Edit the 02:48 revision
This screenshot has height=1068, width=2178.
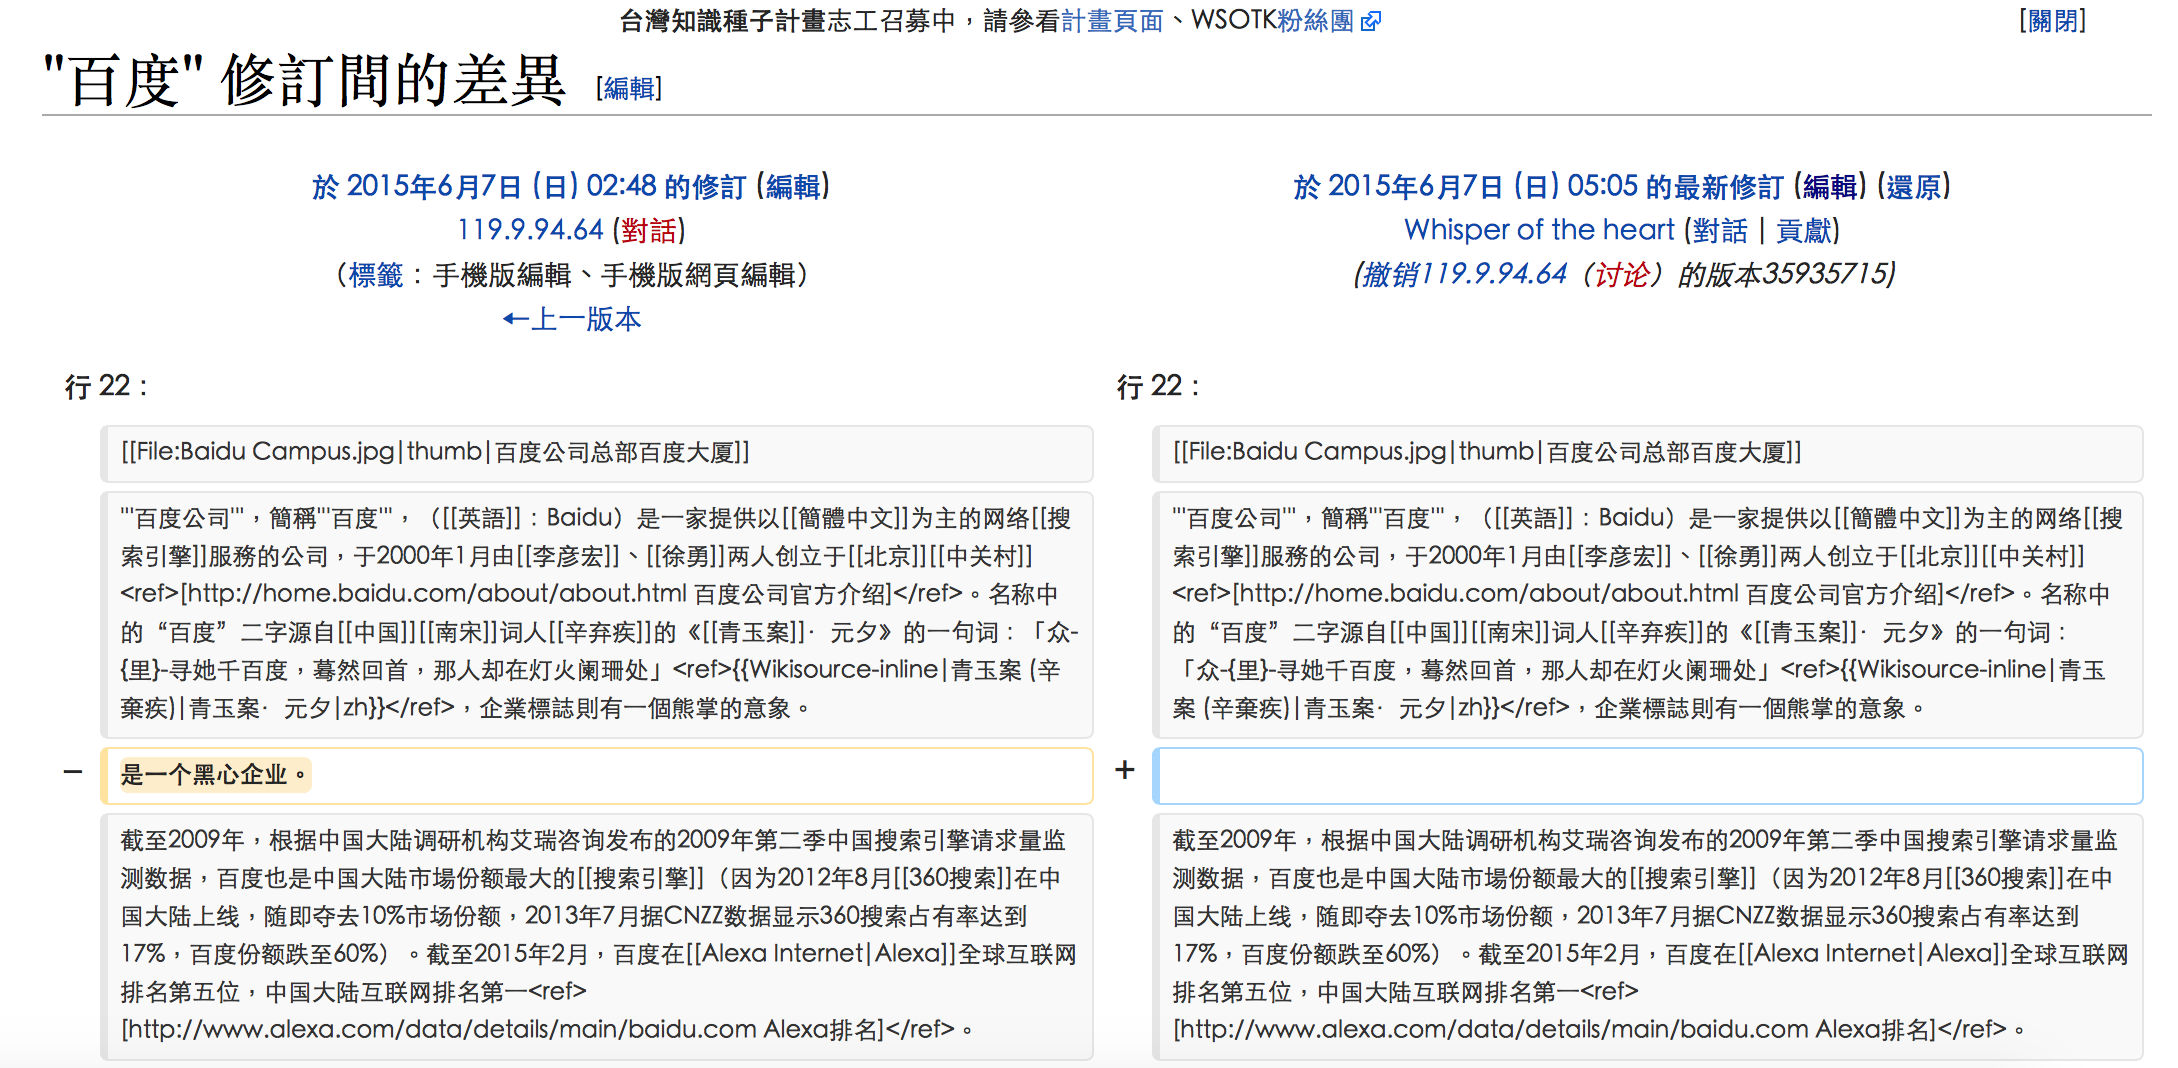coord(793,186)
